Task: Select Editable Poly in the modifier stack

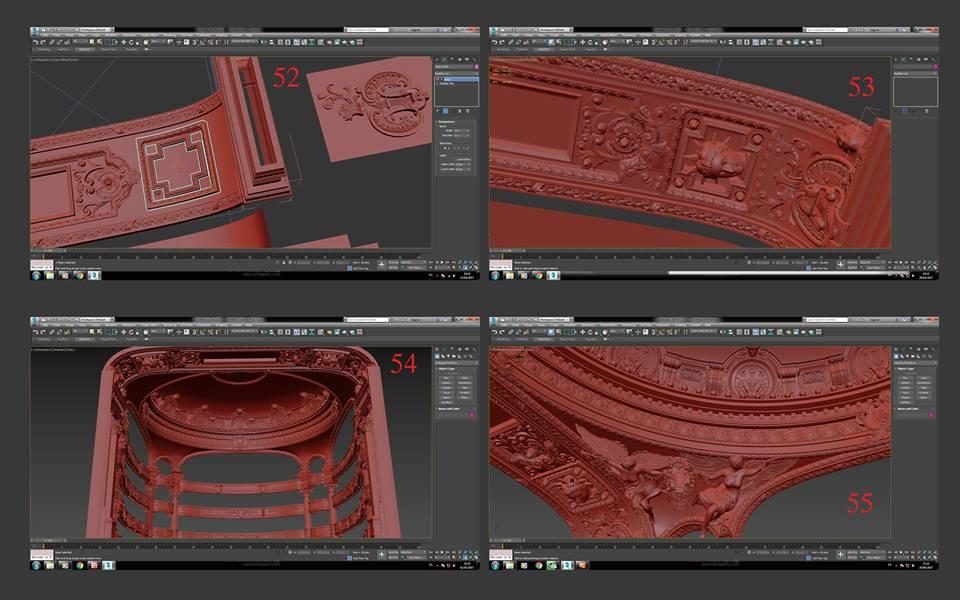Action: click(450, 84)
